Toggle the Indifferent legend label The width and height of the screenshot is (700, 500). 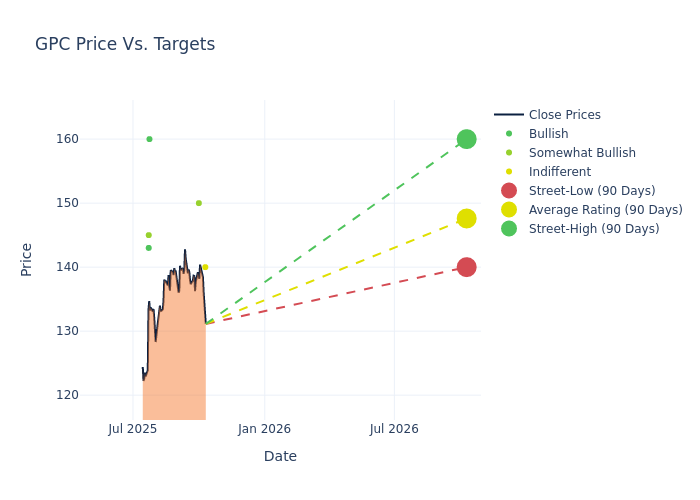click(x=559, y=172)
